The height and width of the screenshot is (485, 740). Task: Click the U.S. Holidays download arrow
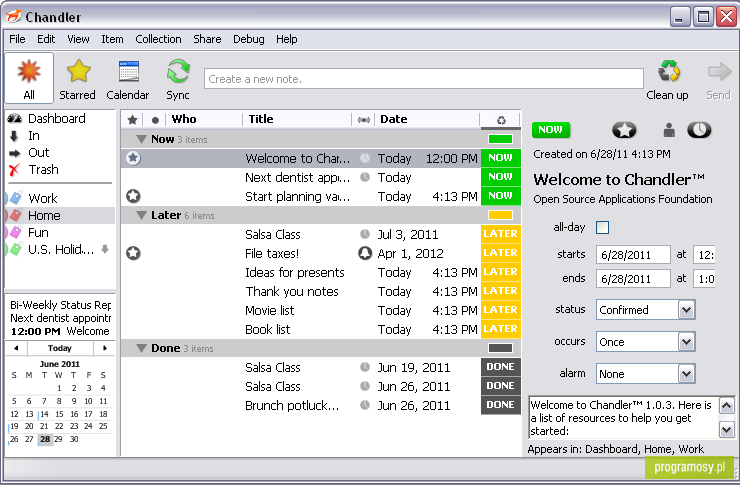tap(105, 249)
